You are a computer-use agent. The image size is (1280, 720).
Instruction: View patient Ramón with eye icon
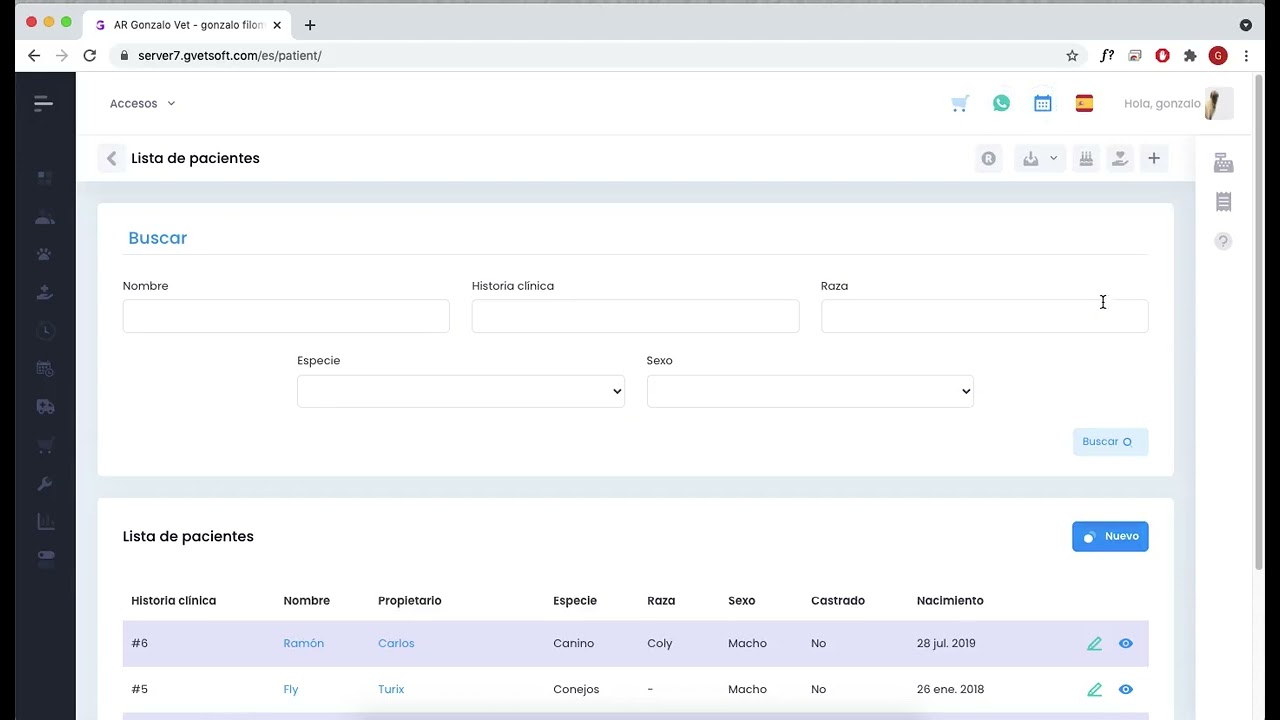(1126, 644)
